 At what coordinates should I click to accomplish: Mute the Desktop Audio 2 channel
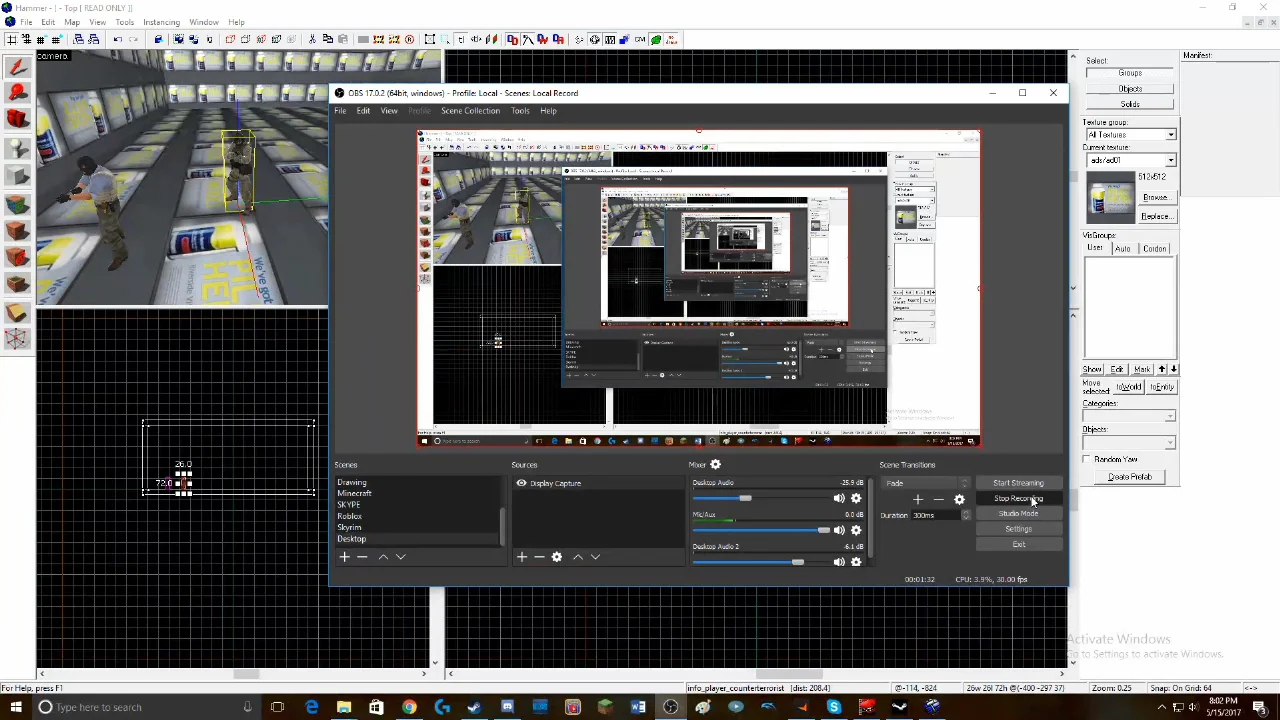[x=839, y=562]
